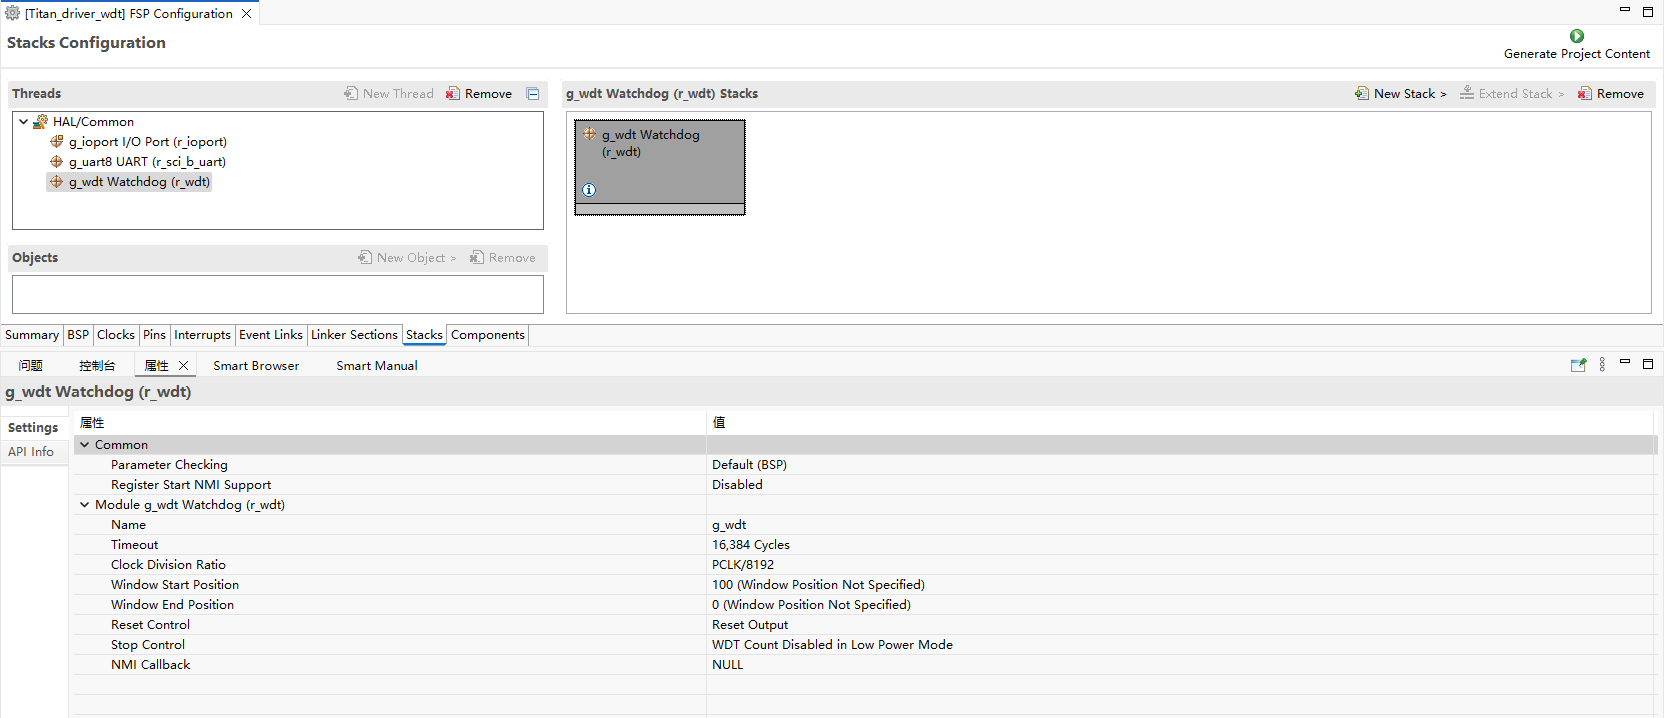Open the API Info side tab
The image size is (1664, 718).
tap(31, 452)
